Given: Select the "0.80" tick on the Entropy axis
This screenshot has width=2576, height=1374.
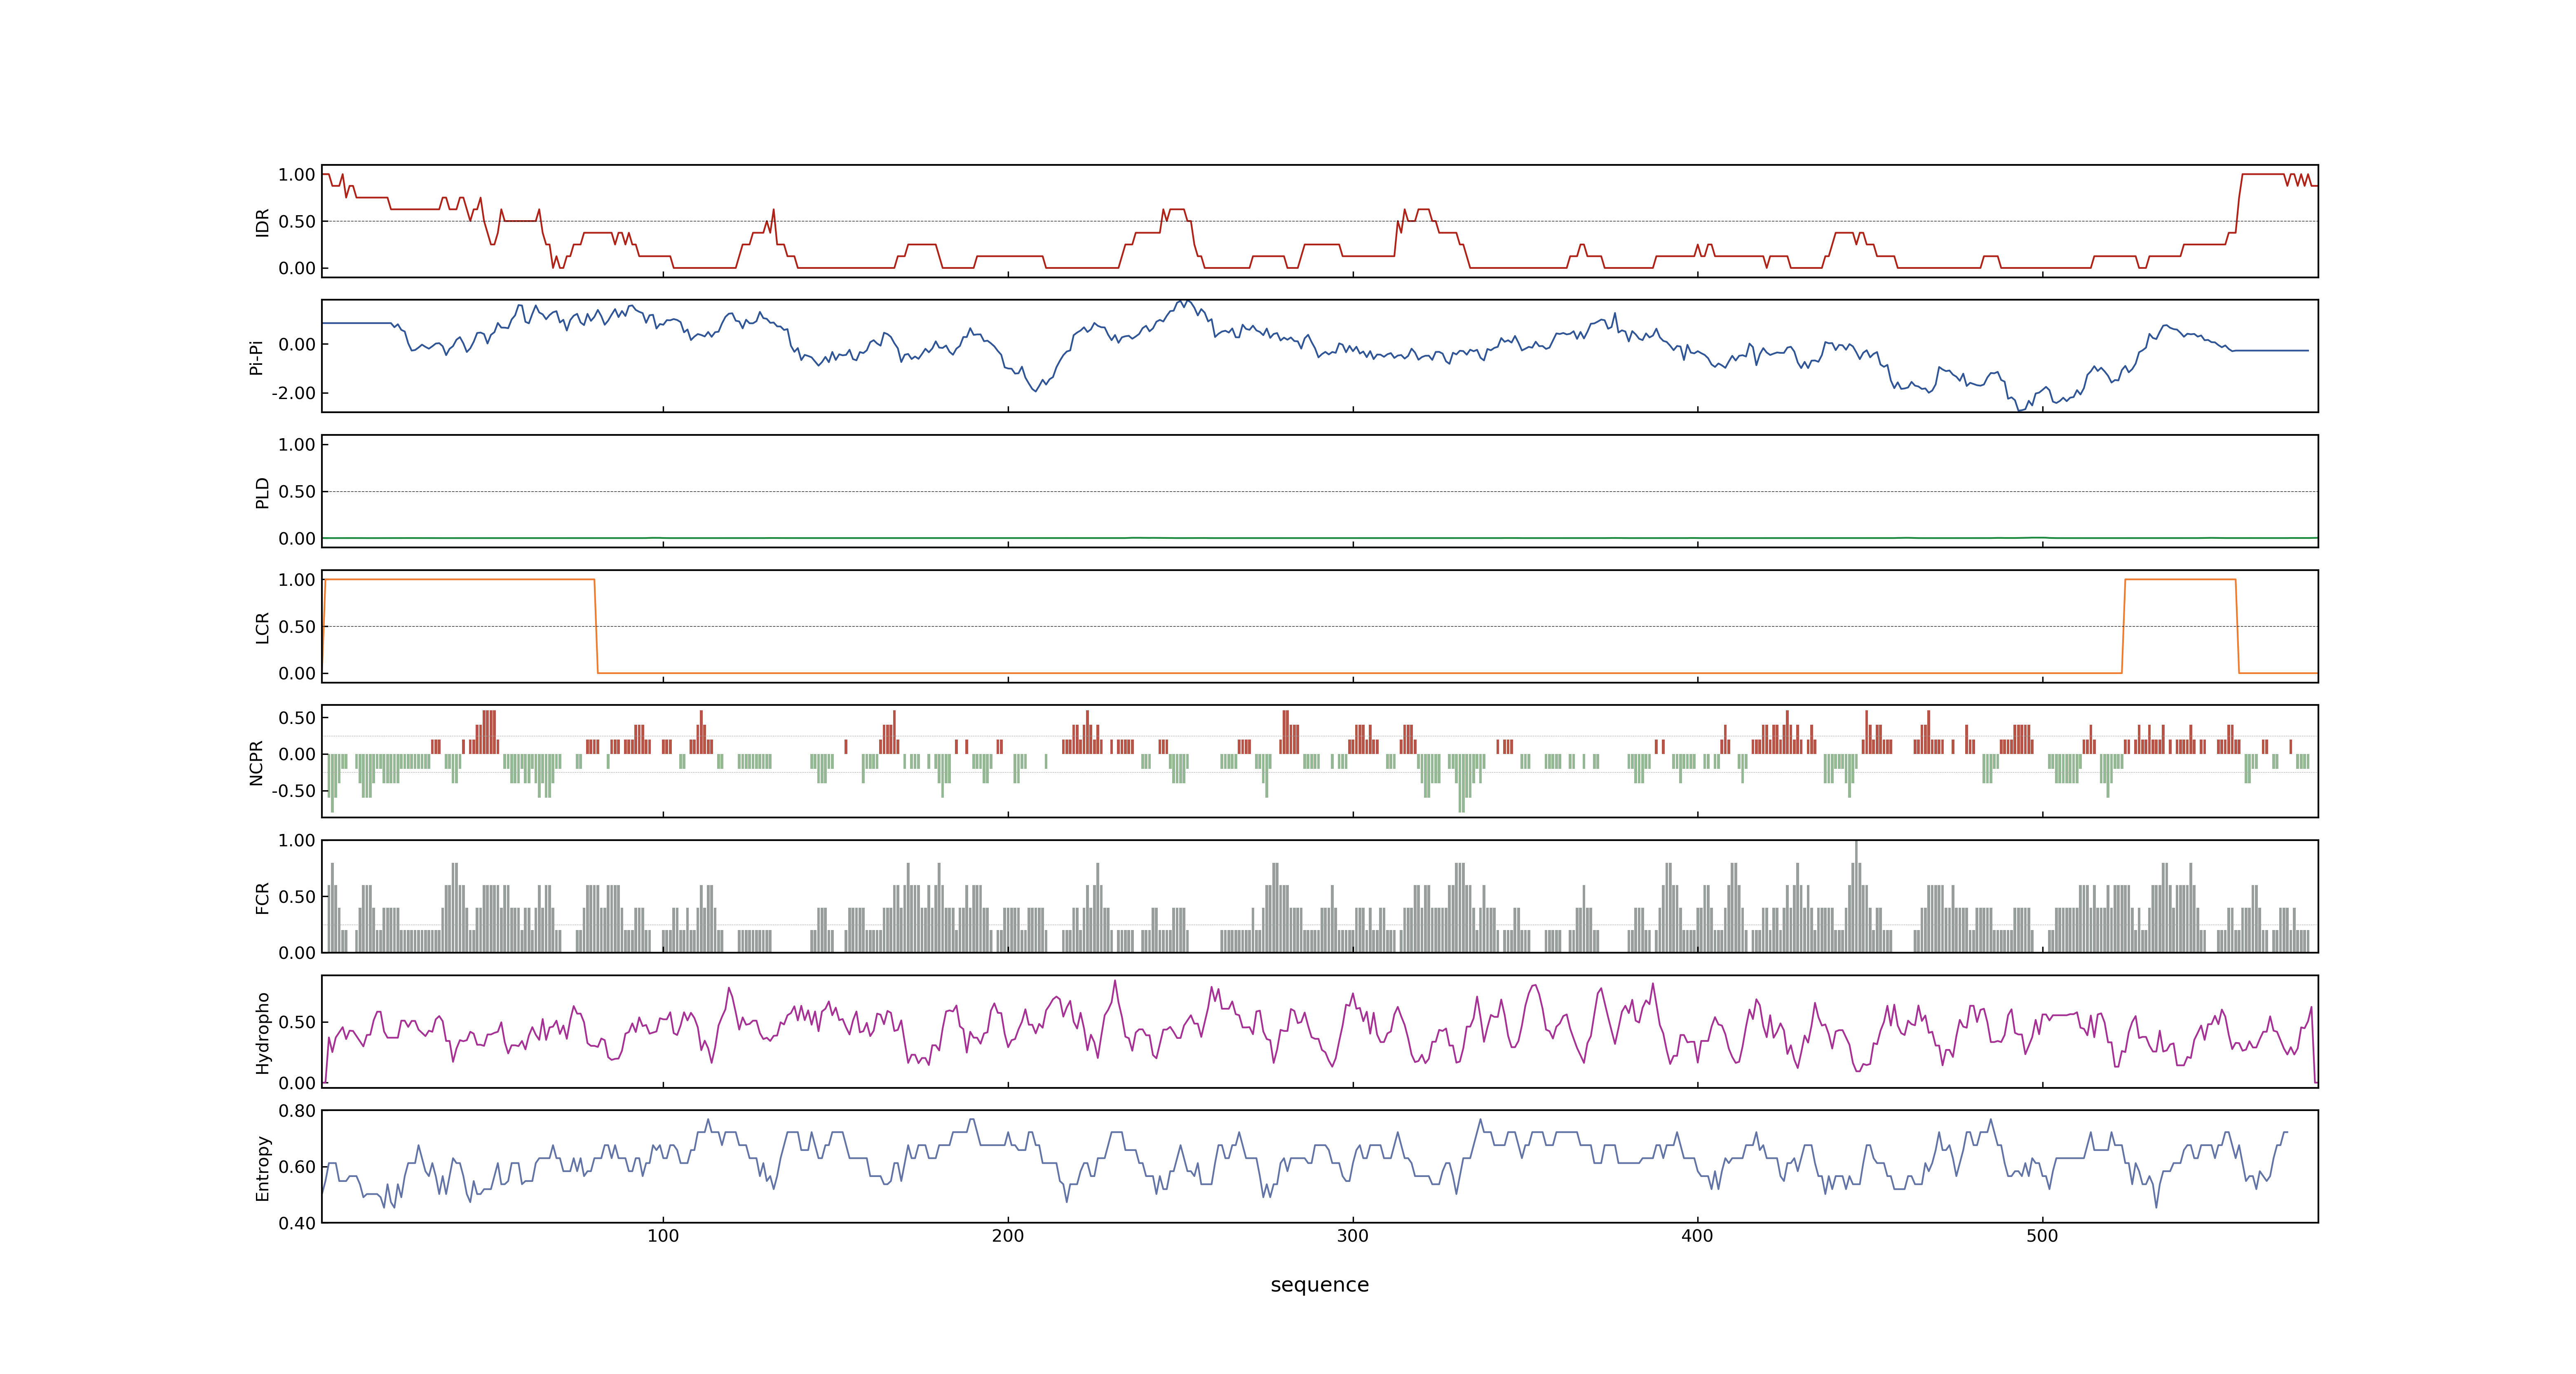Looking at the screenshot, I should click(297, 1110).
